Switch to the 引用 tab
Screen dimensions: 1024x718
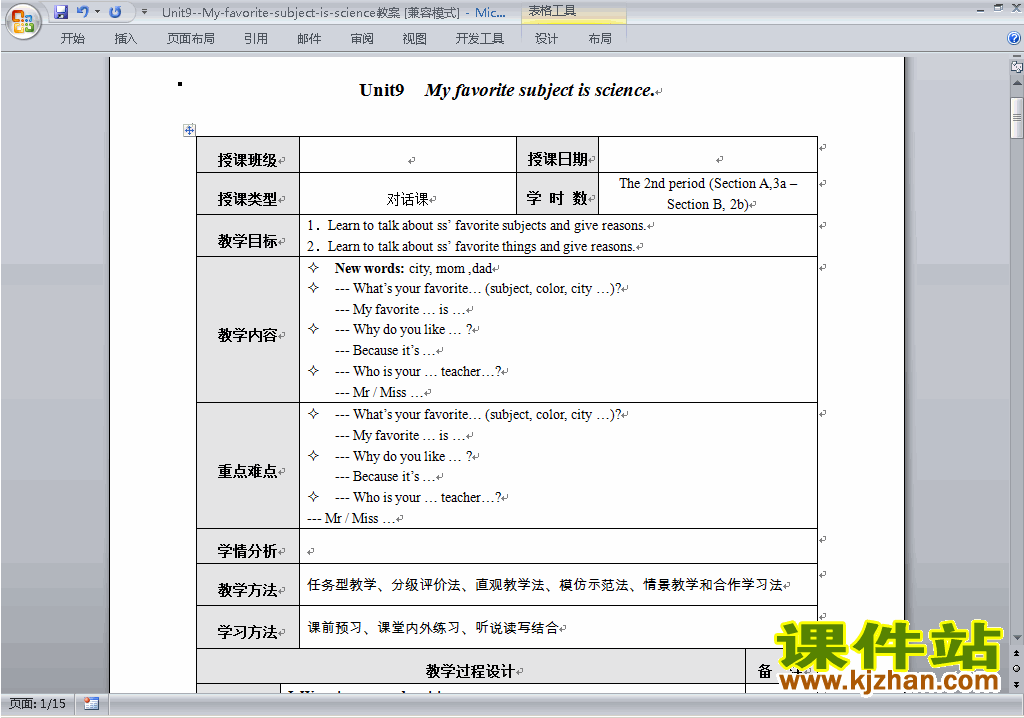tap(256, 39)
